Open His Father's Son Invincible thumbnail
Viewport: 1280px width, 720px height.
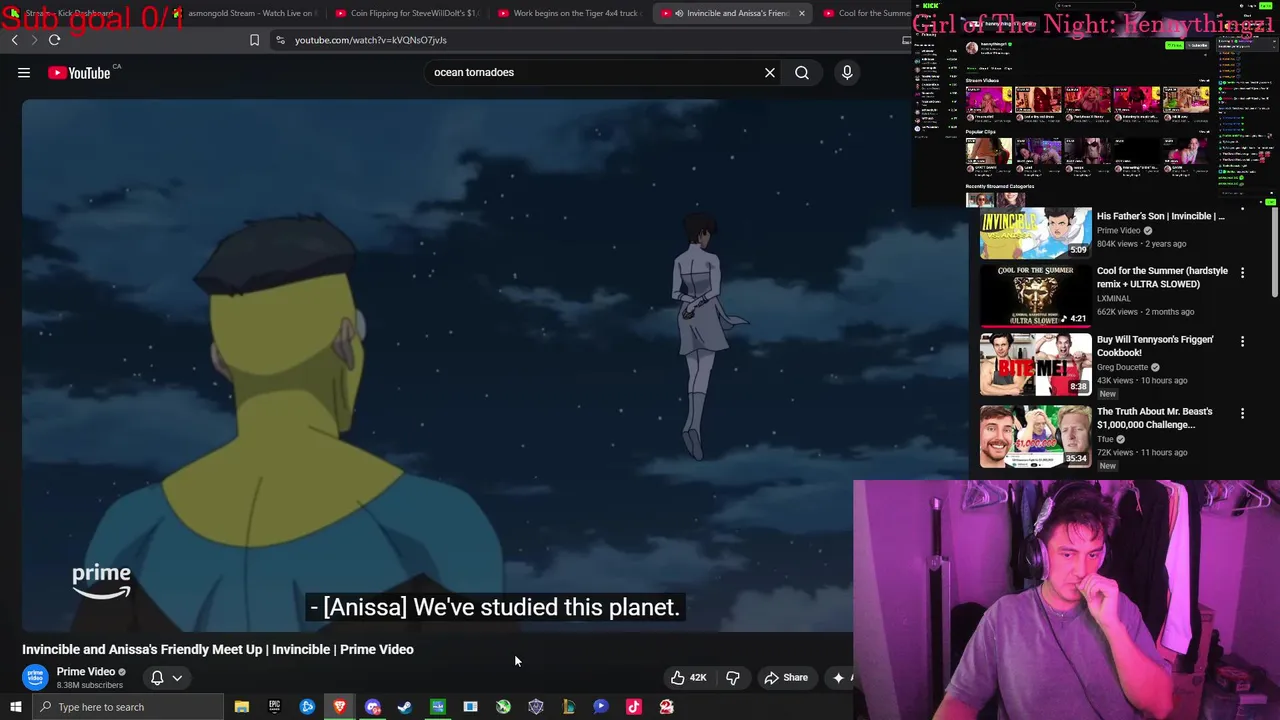(x=1035, y=233)
